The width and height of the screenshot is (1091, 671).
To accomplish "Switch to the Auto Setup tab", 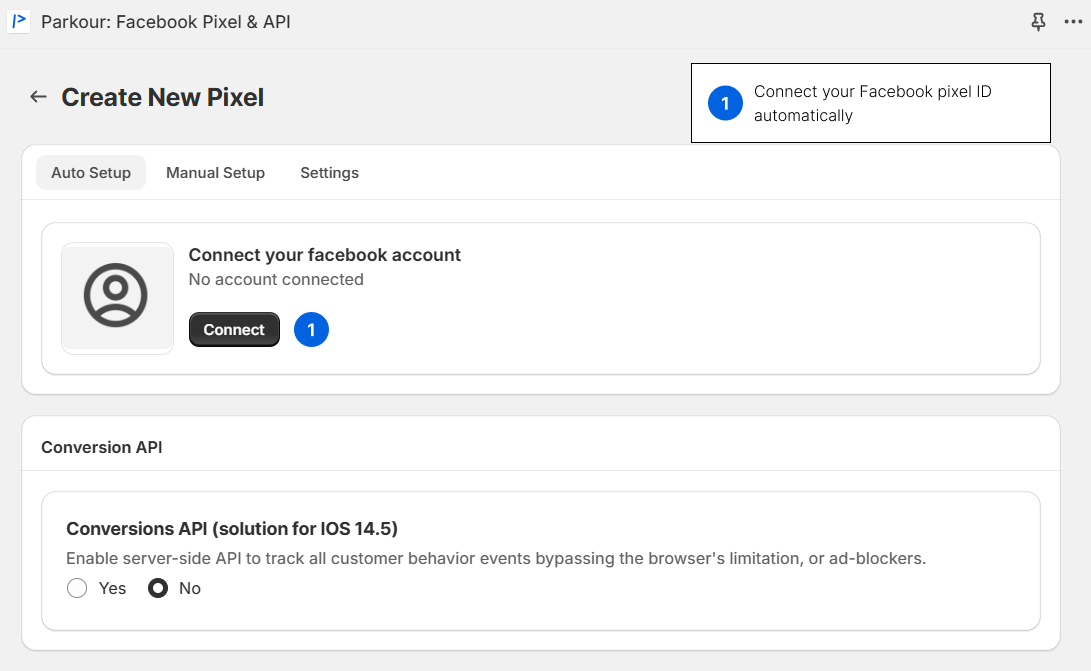I will 91,173.
